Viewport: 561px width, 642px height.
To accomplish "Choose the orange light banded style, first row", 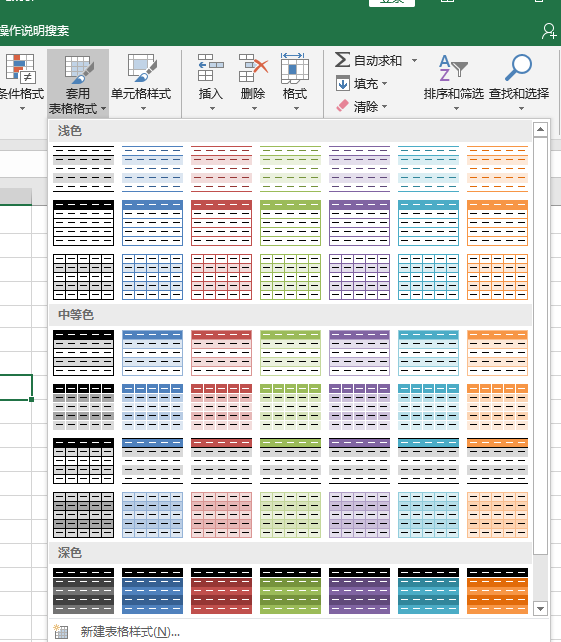I will [x=498, y=169].
